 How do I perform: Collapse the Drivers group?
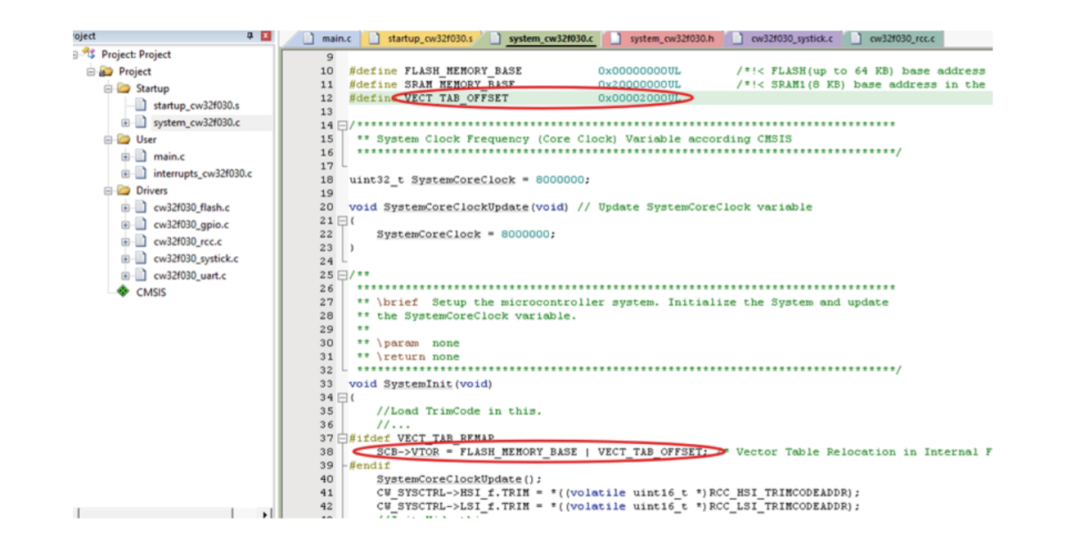pyautogui.click(x=108, y=191)
